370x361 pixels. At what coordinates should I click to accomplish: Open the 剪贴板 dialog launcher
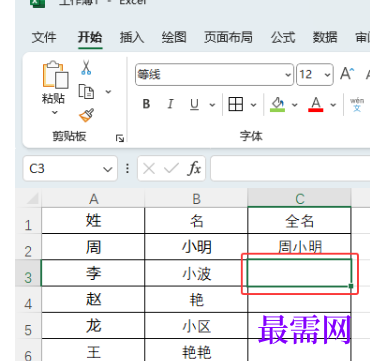pyautogui.click(x=120, y=138)
